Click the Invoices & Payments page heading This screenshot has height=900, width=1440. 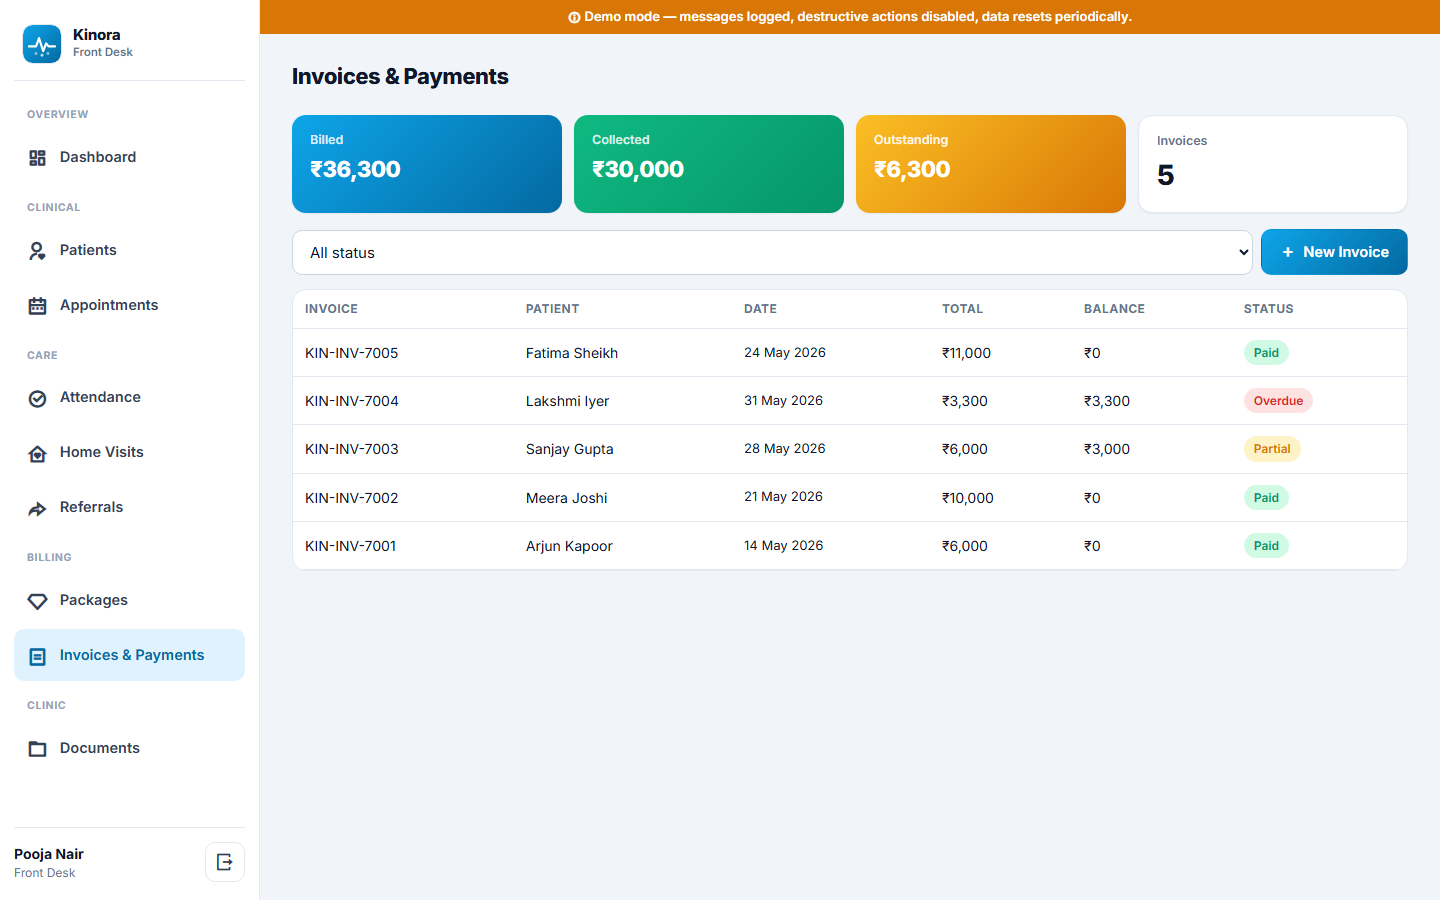[x=400, y=77]
